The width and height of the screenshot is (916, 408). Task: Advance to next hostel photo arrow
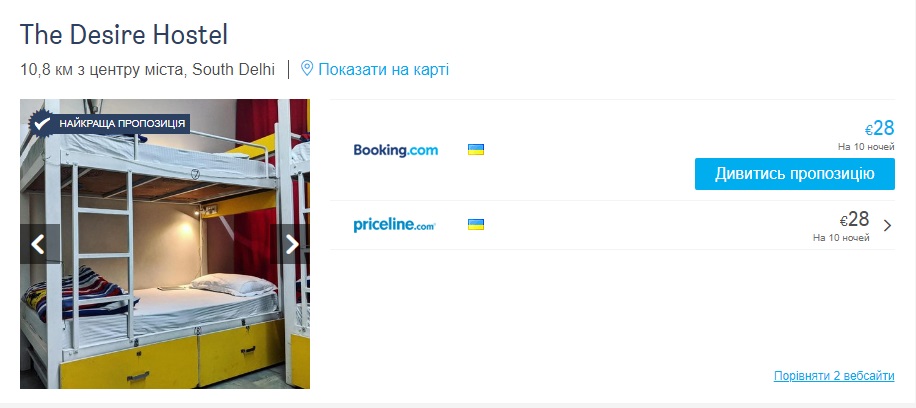click(x=291, y=244)
